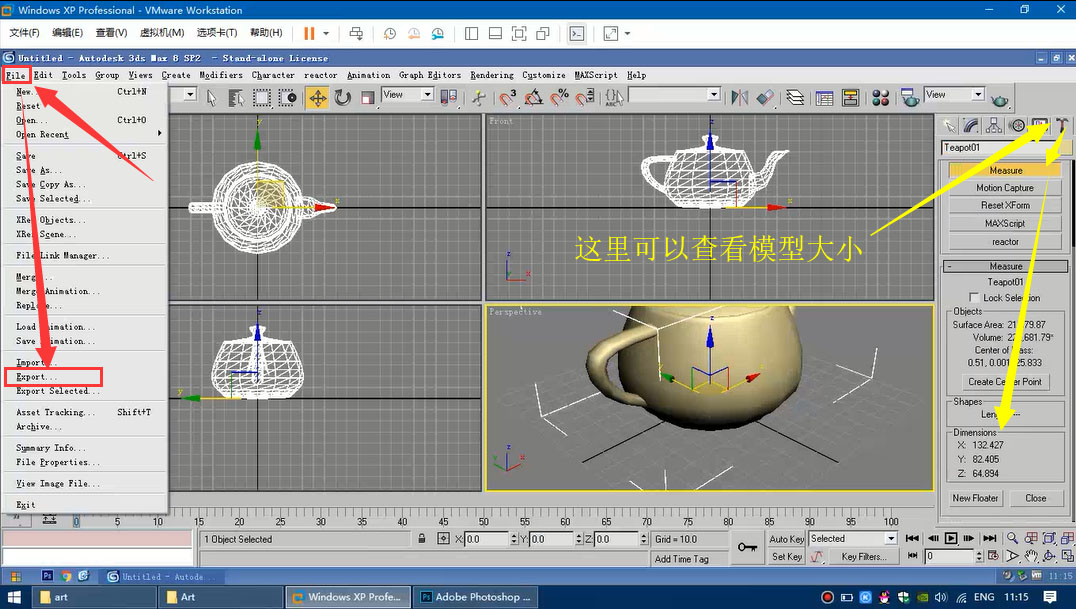Switch to Create command panel tab
The image size is (1076, 609).
[949, 126]
